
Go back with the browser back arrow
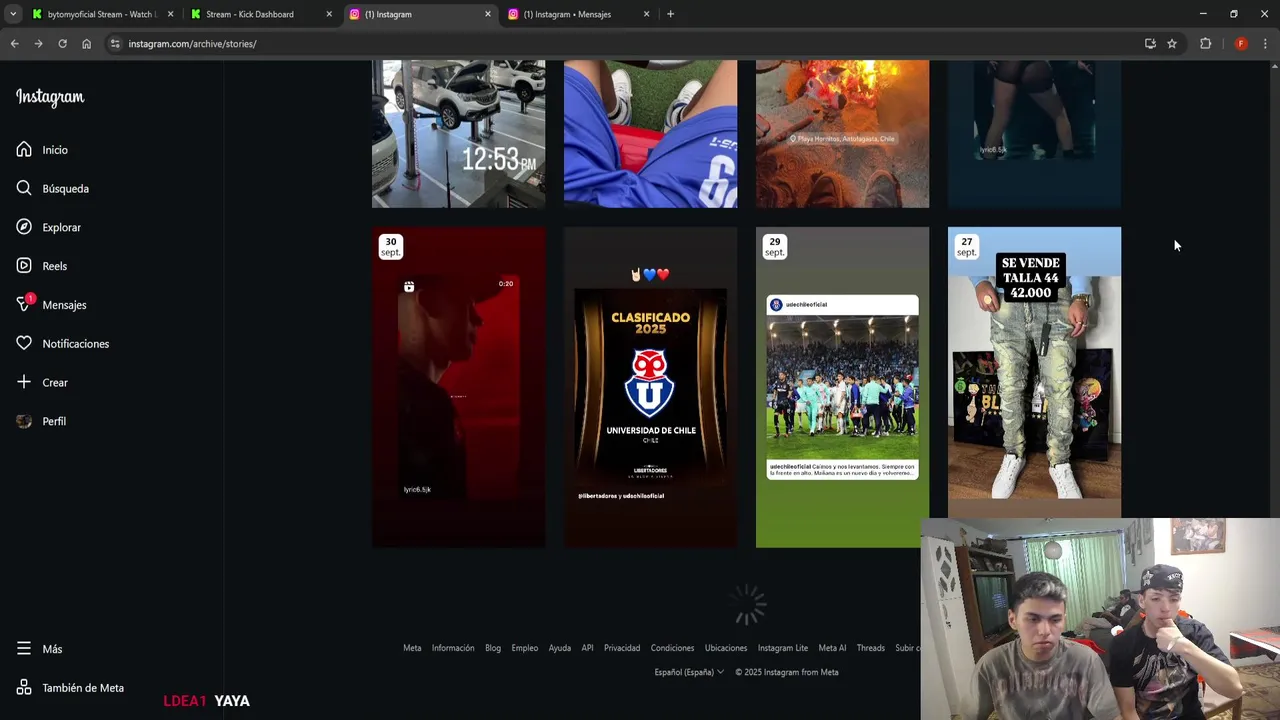coord(14,44)
